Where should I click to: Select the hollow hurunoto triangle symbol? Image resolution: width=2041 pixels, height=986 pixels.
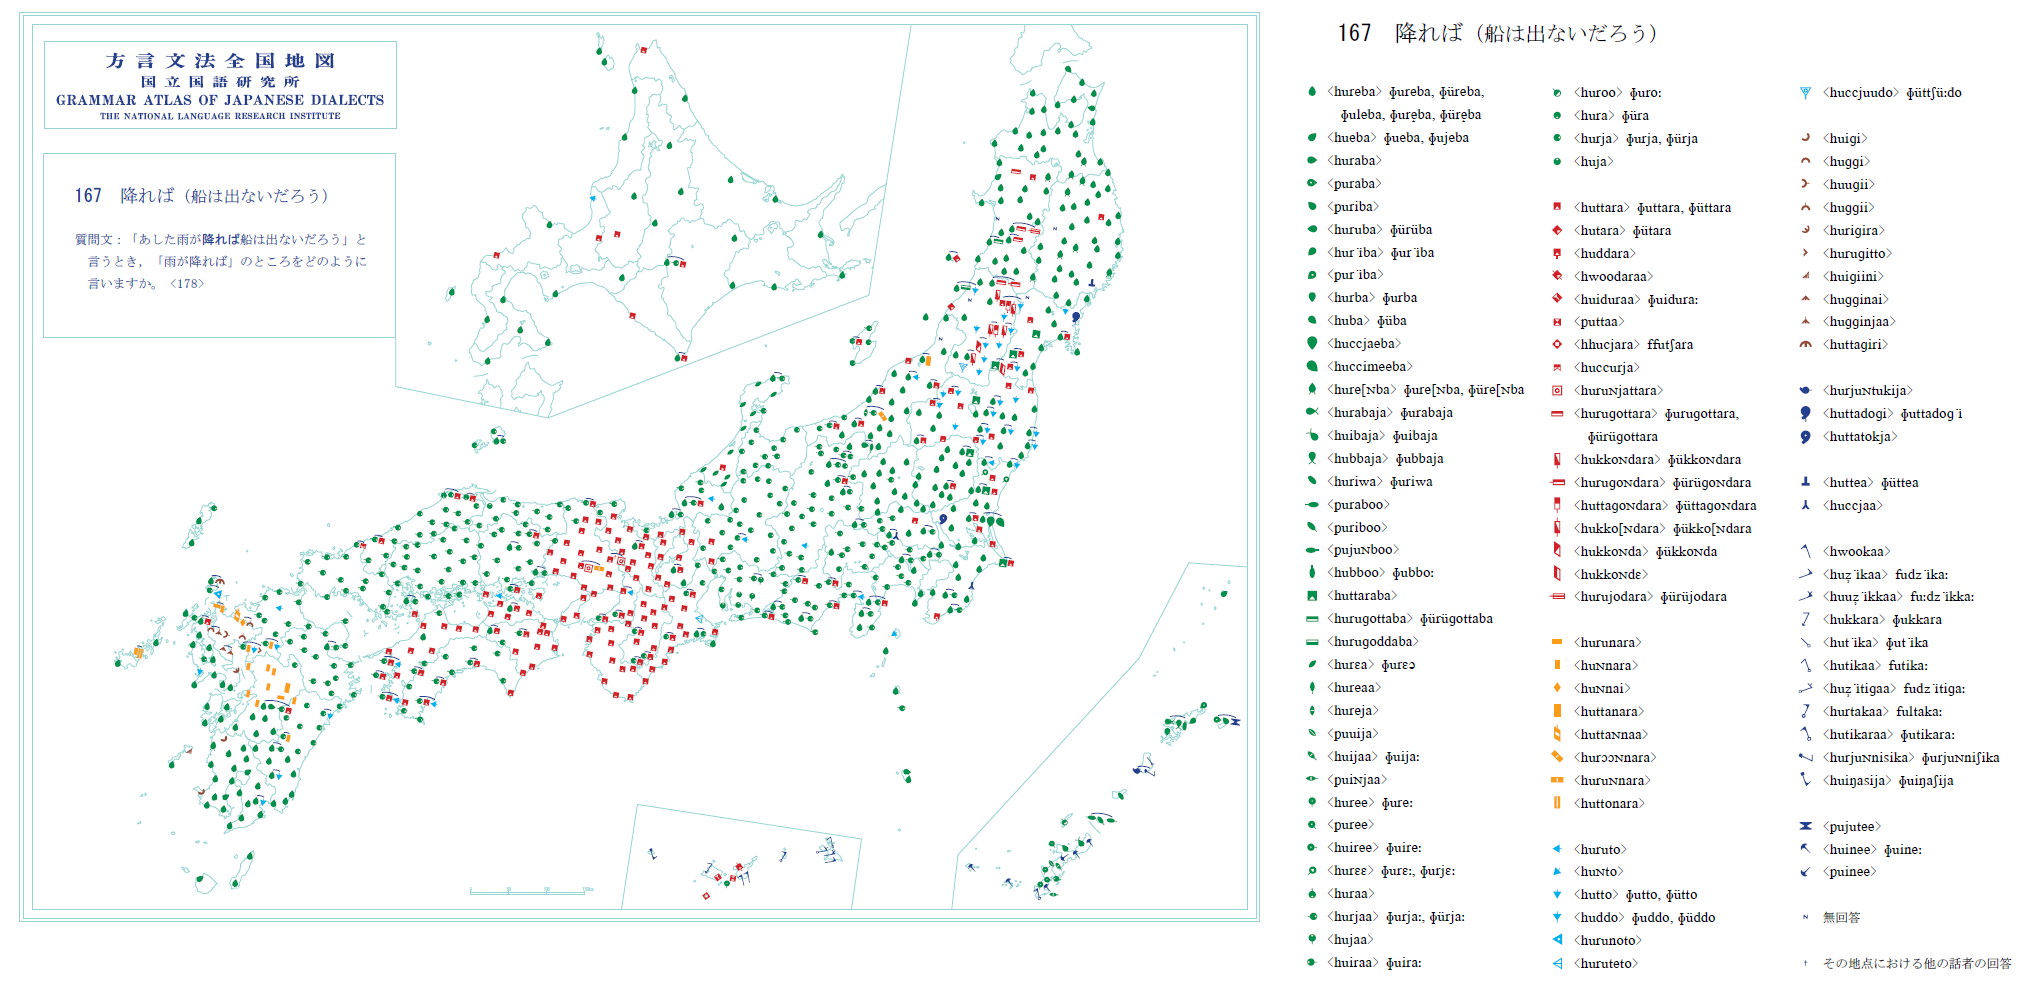[1557, 940]
